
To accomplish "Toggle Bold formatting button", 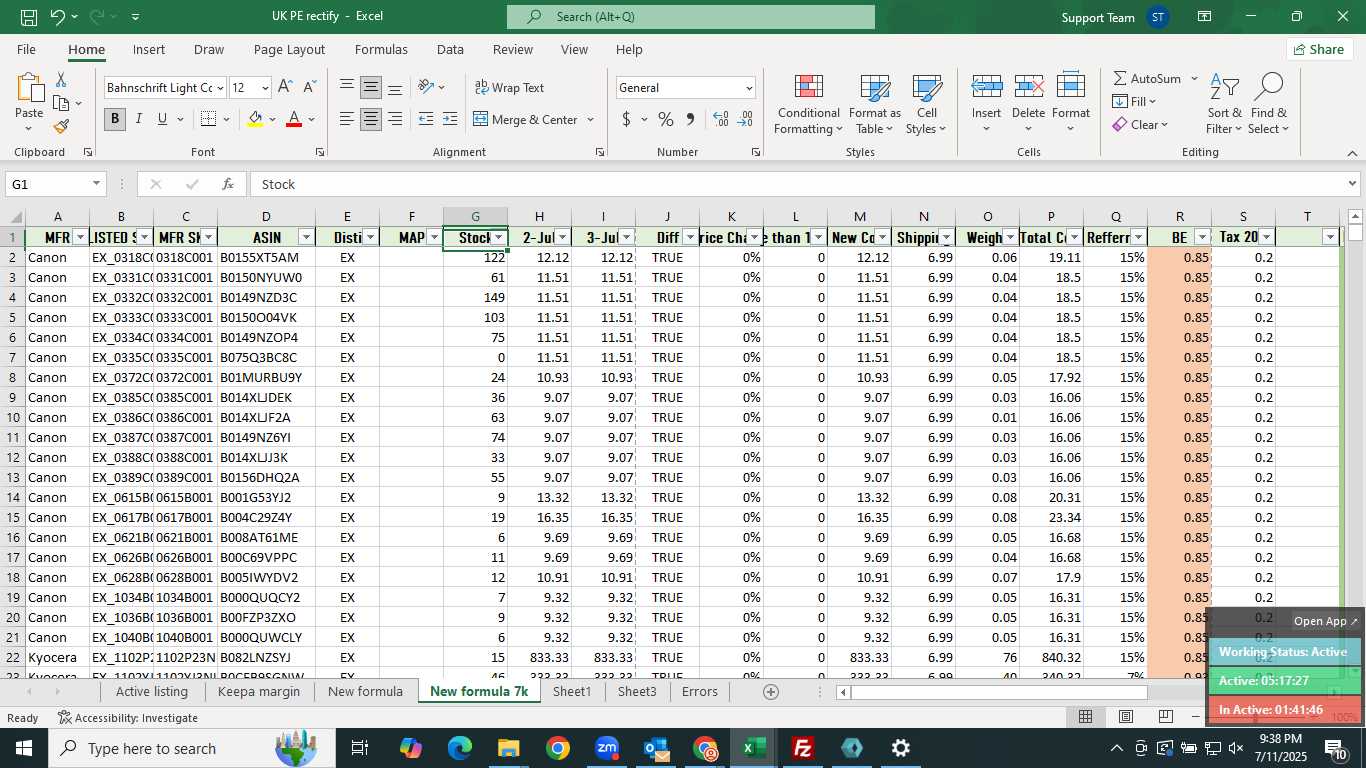I will point(115,119).
